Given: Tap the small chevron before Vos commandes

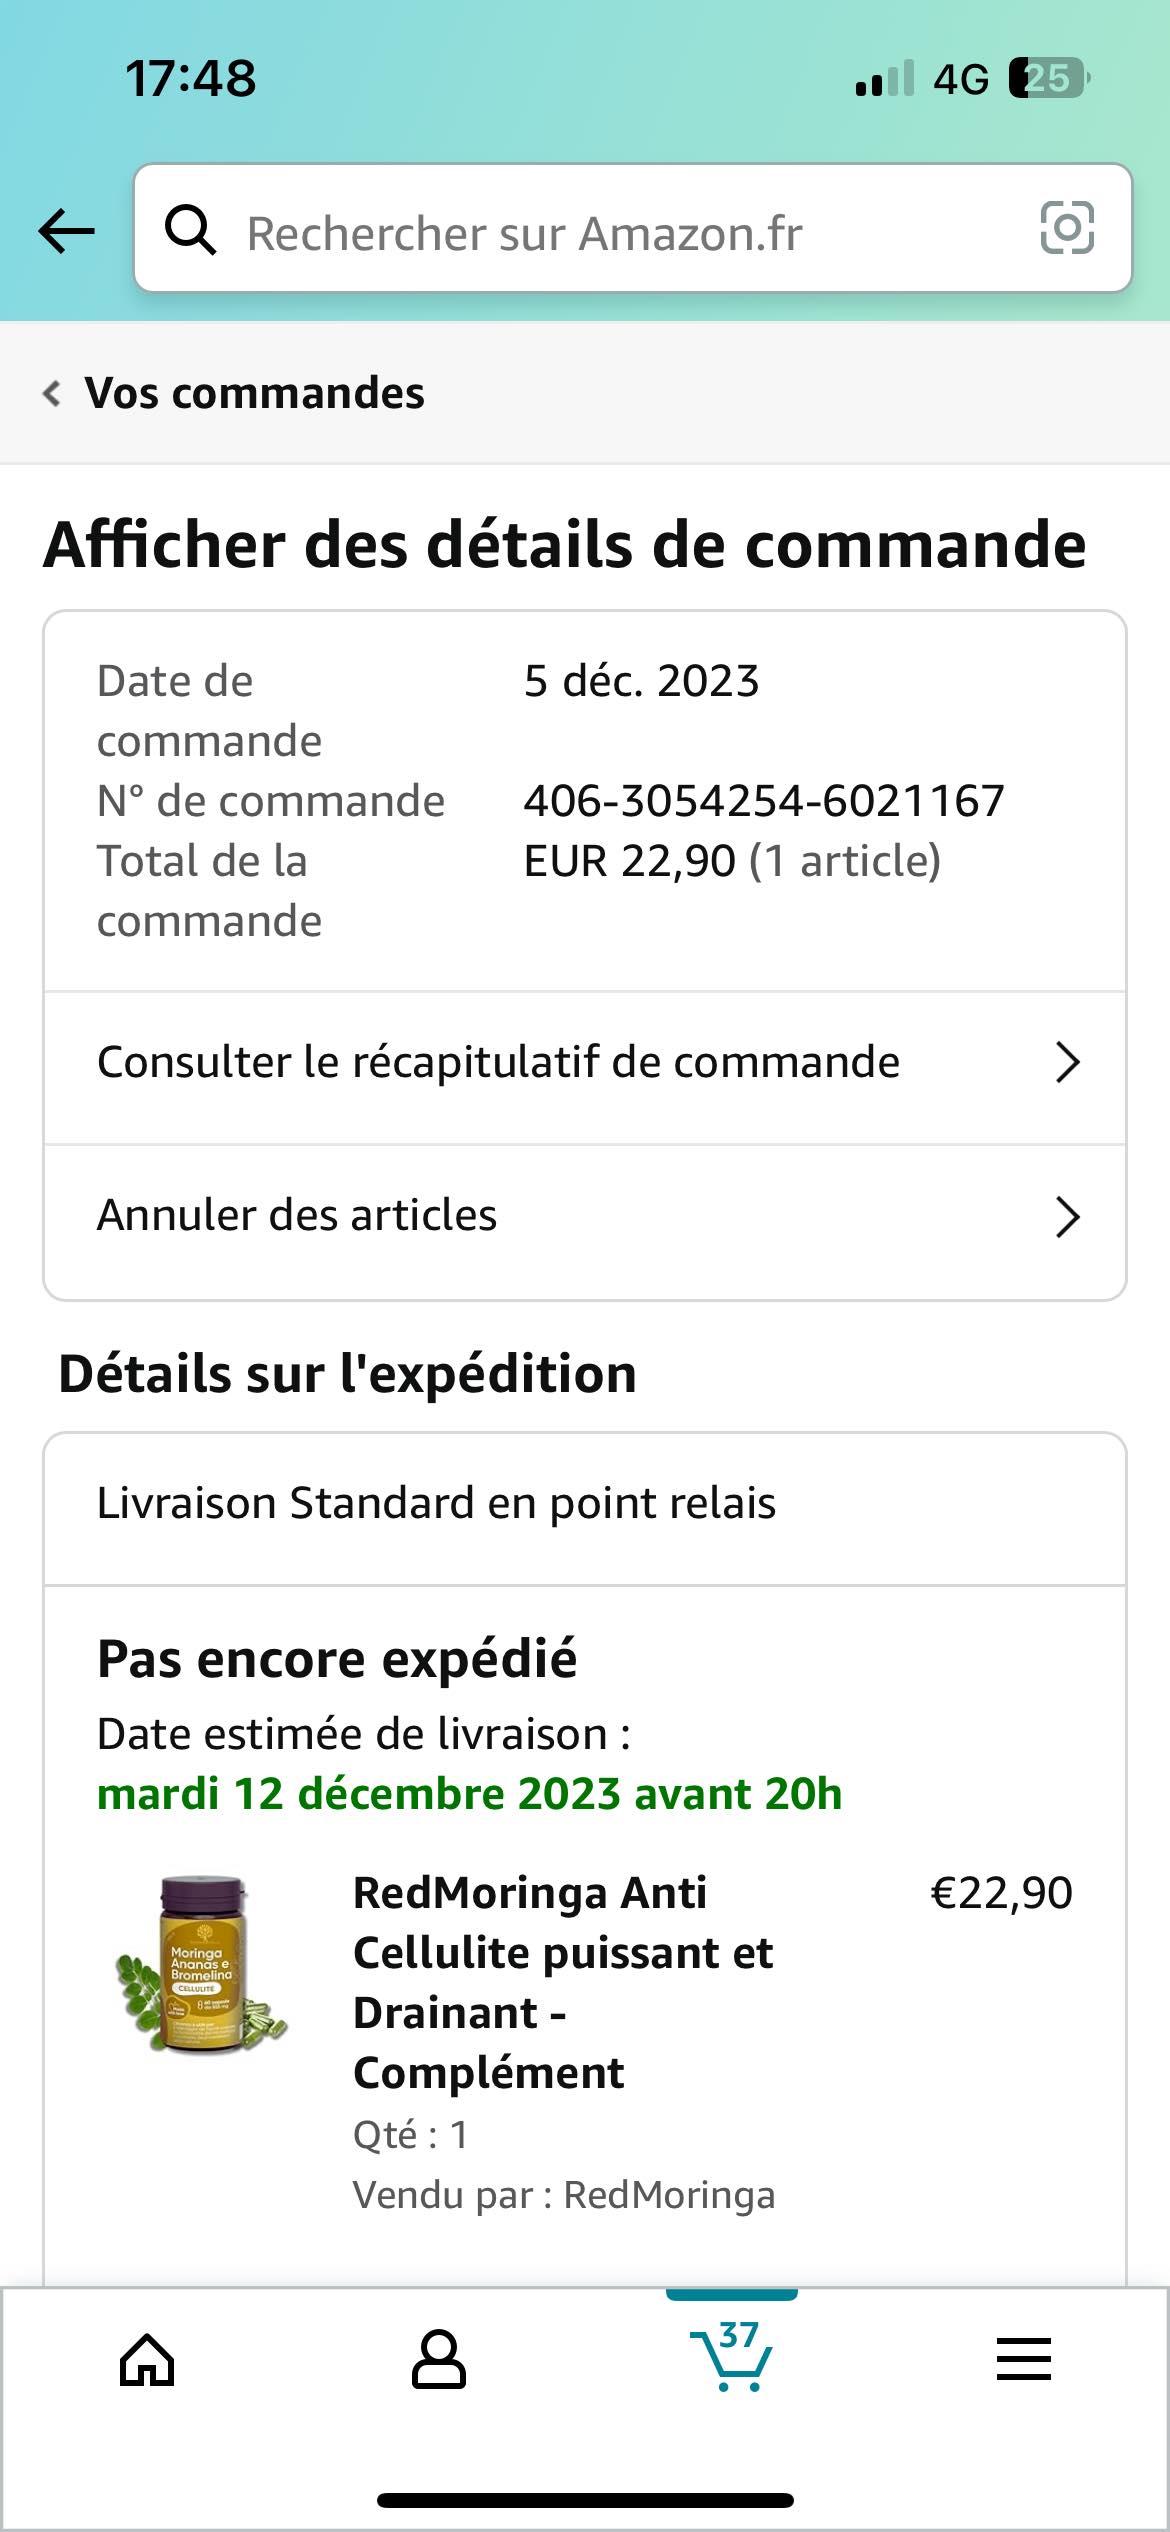Looking at the screenshot, I should (x=52, y=393).
